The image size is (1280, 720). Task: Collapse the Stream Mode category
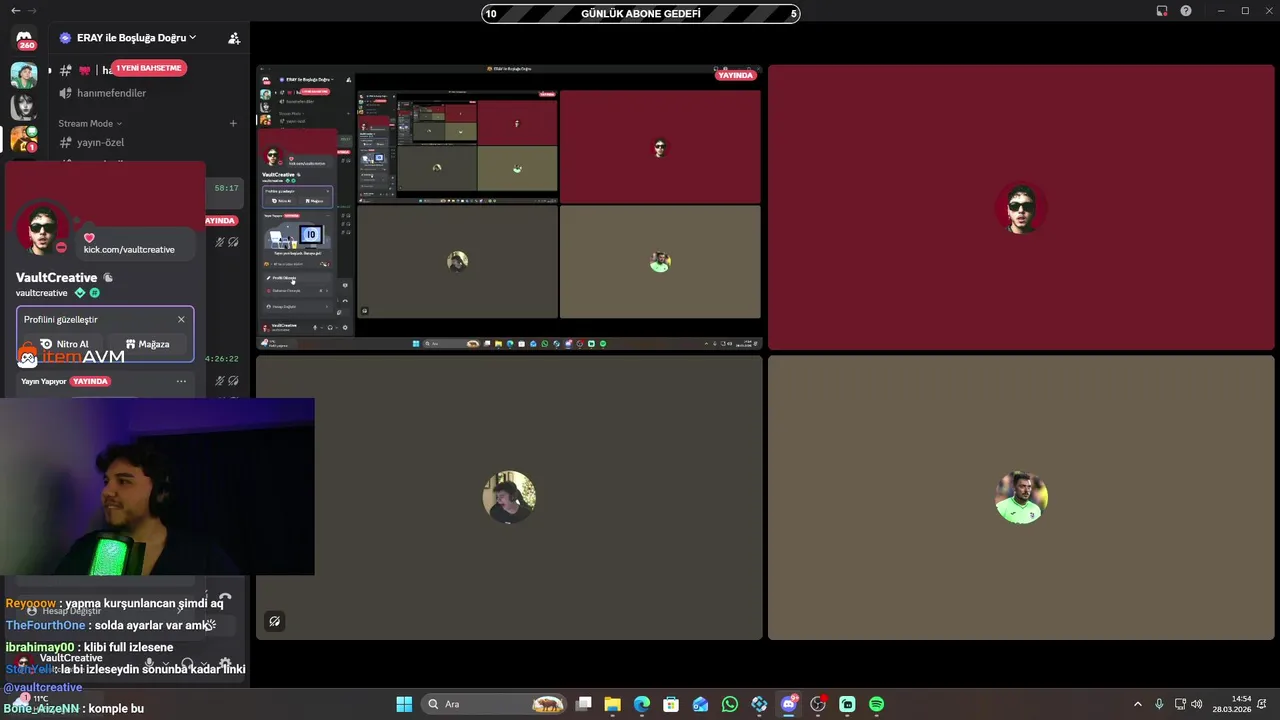tap(90, 124)
